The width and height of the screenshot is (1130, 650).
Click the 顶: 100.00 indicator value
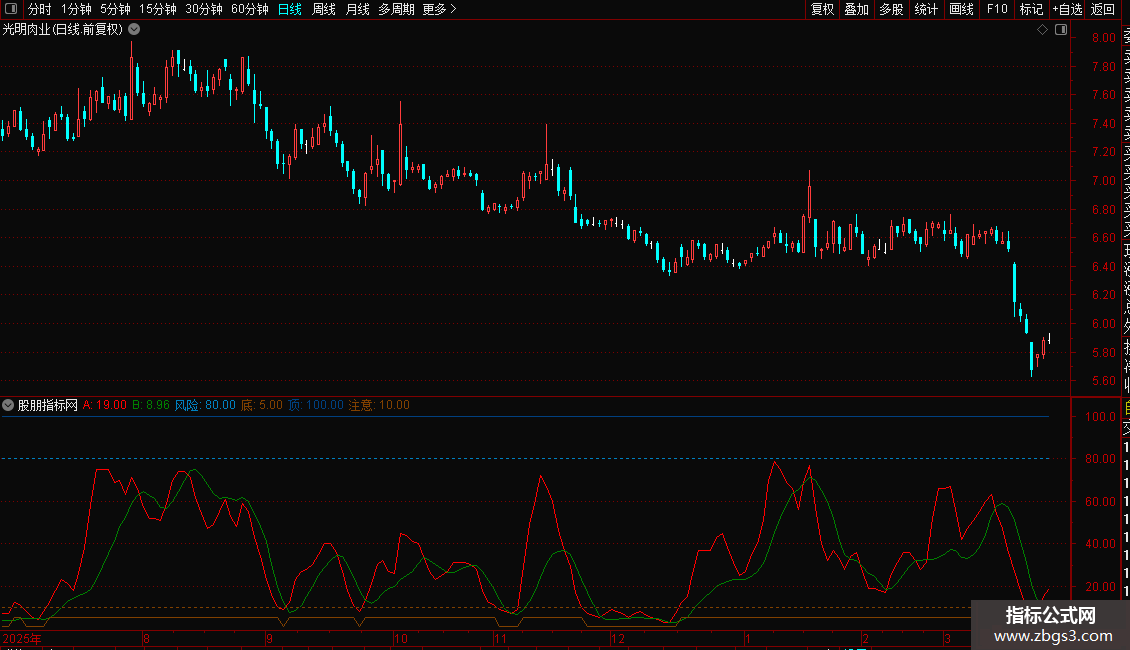point(316,405)
